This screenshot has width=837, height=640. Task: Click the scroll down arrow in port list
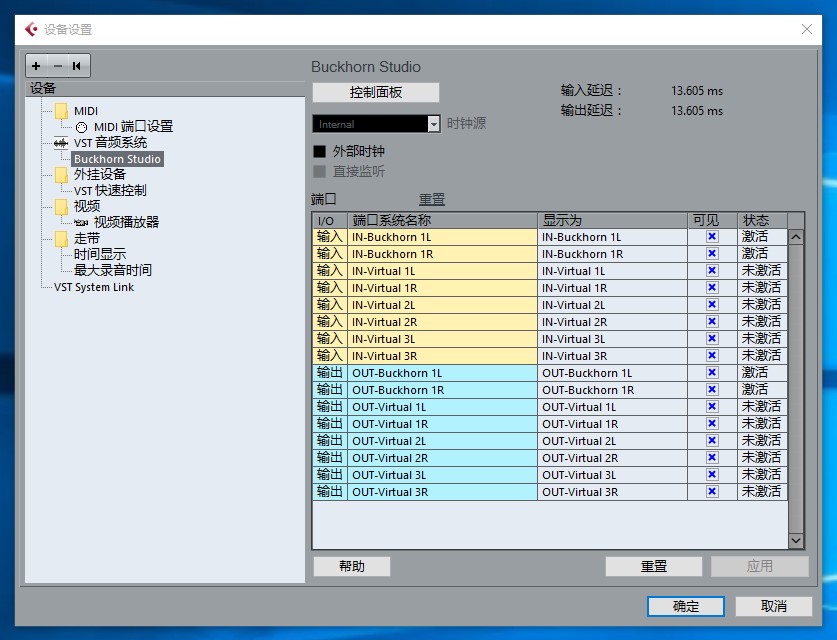pyautogui.click(x=796, y=541)
